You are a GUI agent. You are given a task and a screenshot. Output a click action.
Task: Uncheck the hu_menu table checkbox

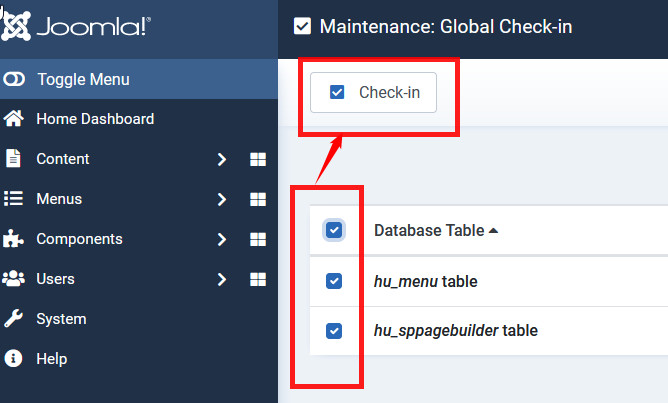pyautogui.click(x=335, y=281)
